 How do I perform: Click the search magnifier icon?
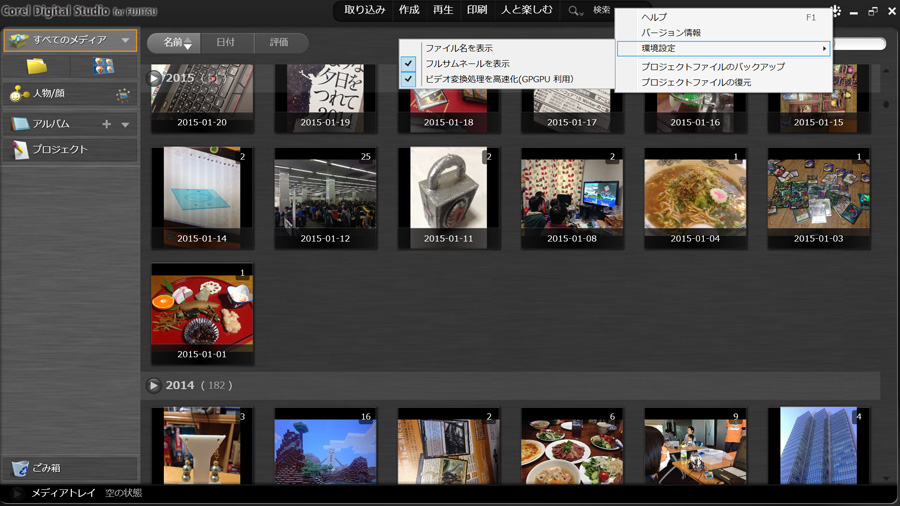575,10
